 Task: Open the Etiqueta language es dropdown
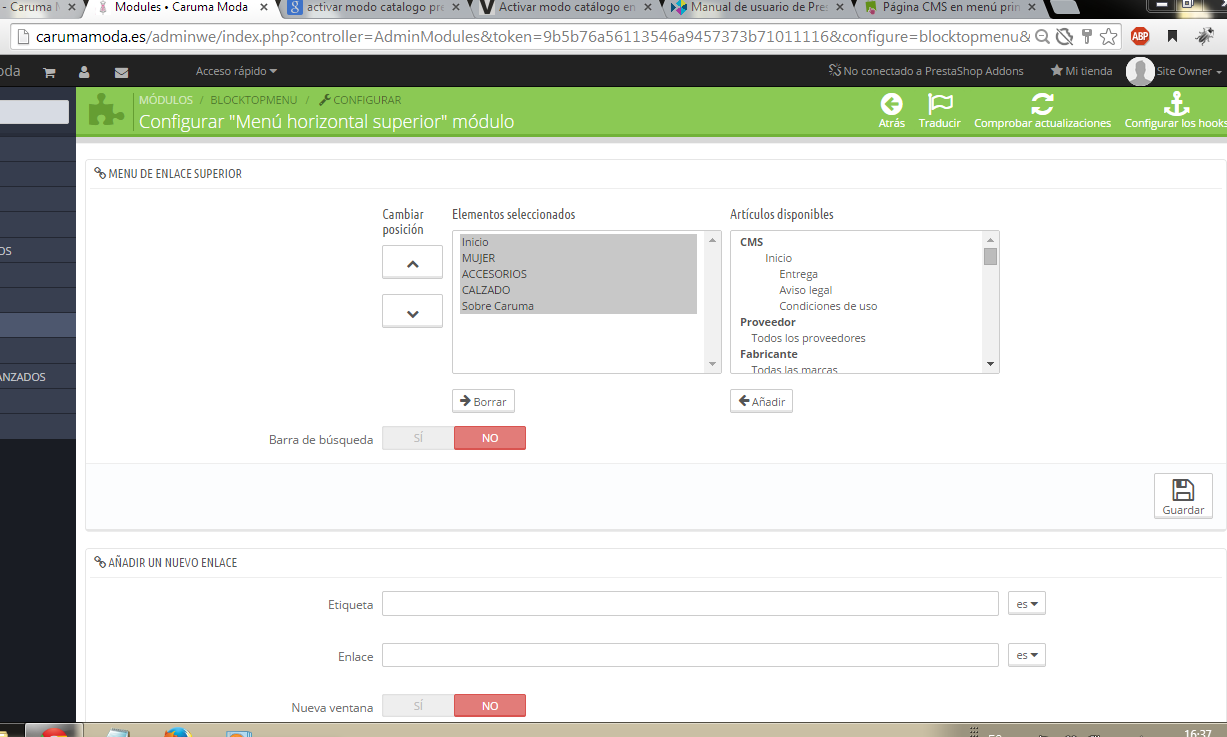[x=1027, y=604]
